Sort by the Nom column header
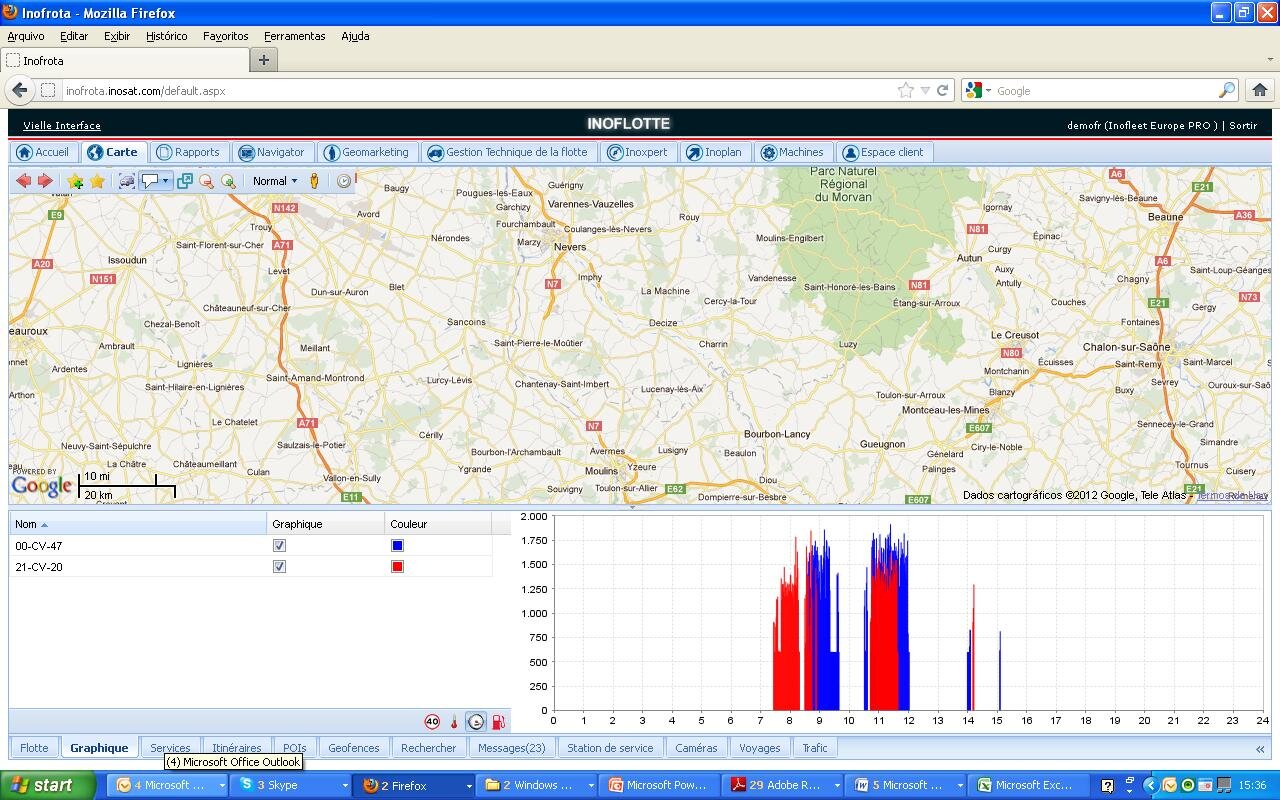1280x800 pixels. (x=138, y=524)
